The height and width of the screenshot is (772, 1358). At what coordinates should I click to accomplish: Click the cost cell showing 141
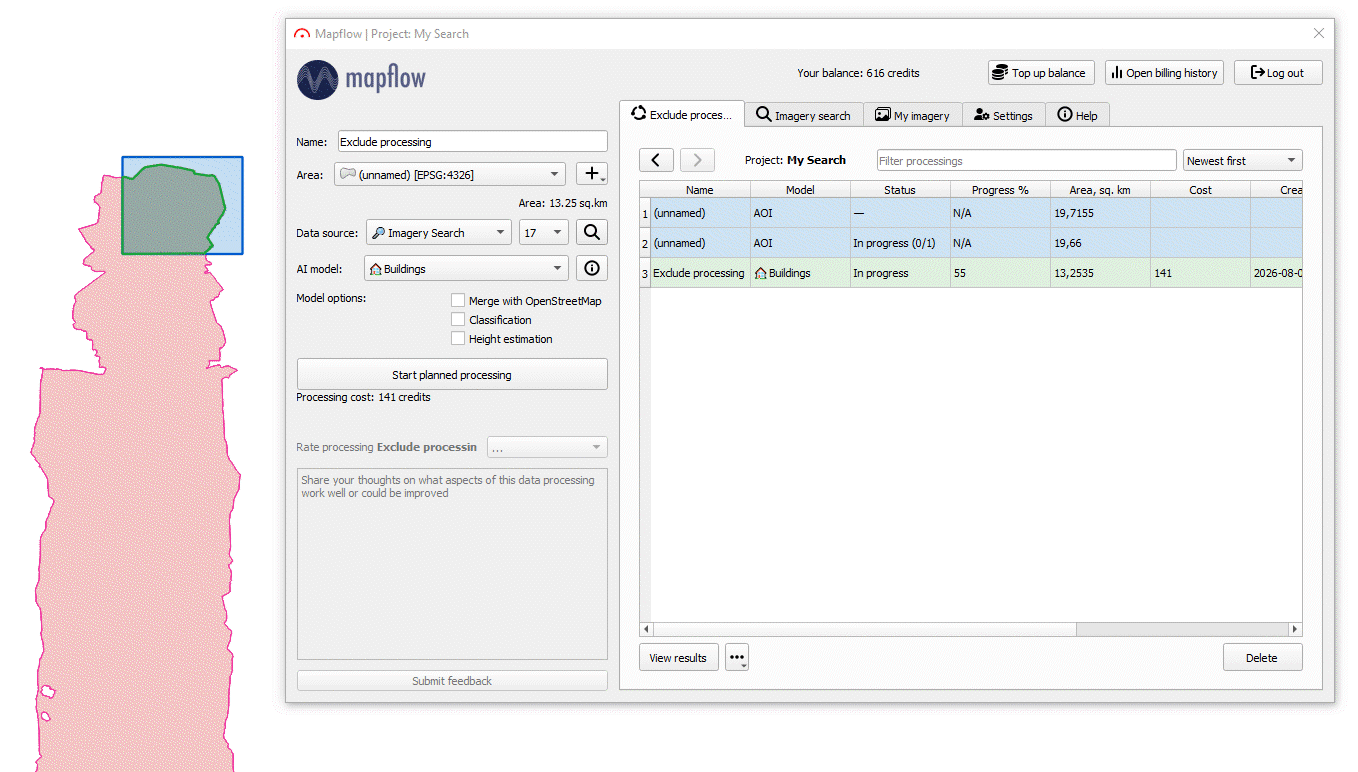pos(1200,273)
